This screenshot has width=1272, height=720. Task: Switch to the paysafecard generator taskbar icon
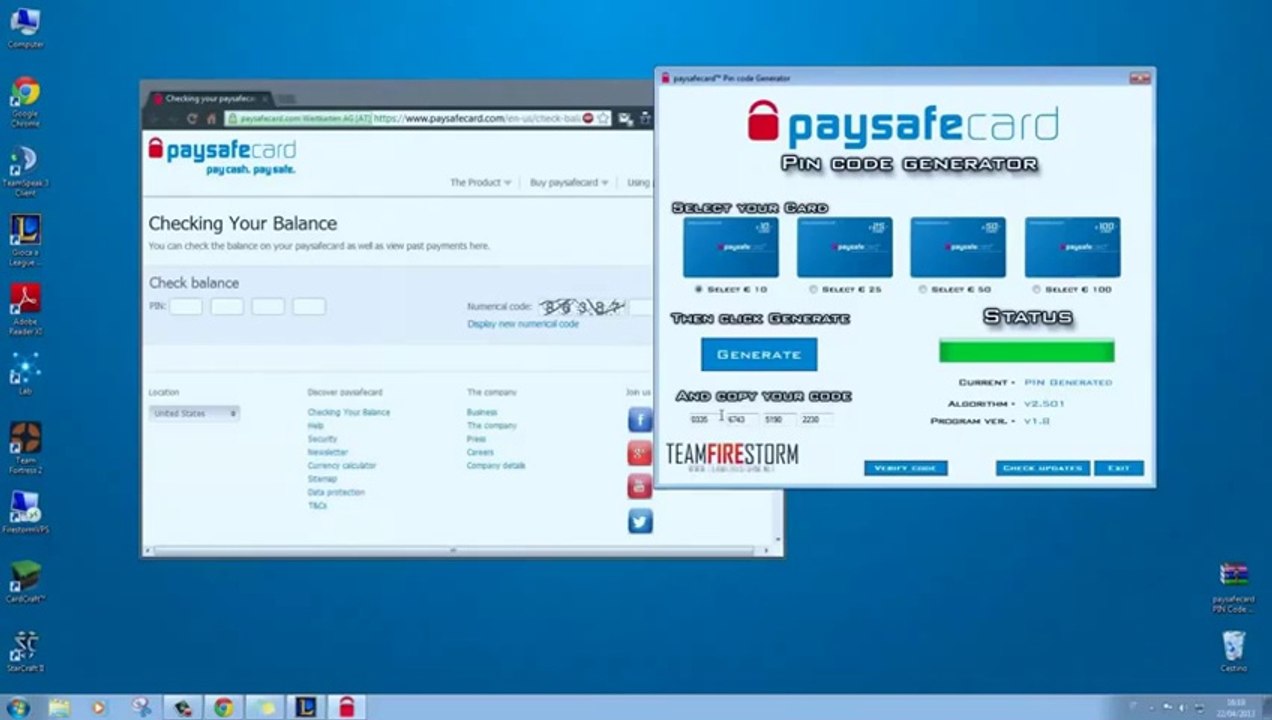click(346, 708)
